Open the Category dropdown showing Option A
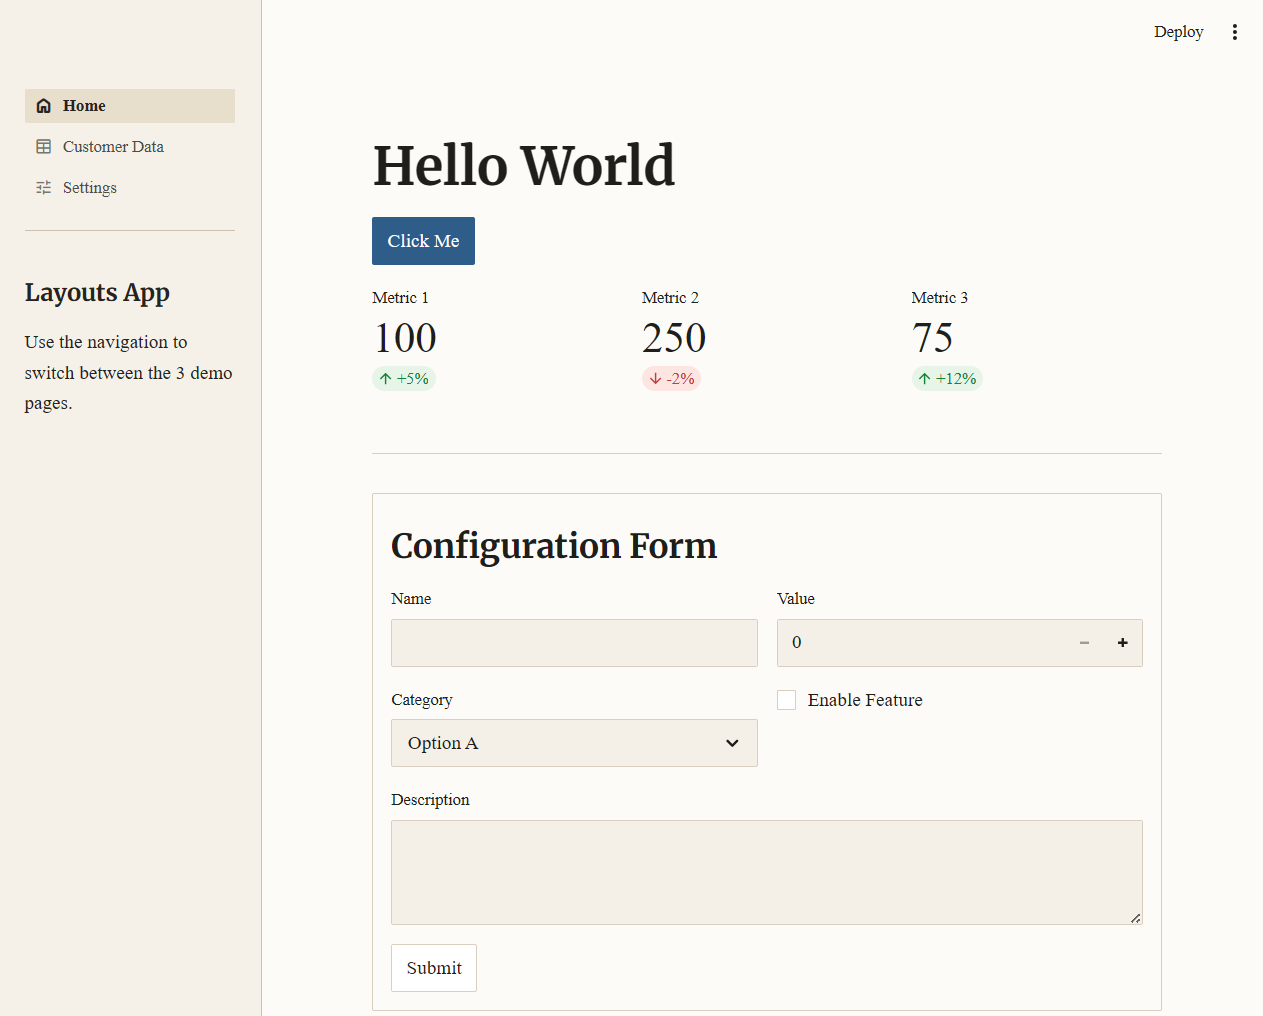 click(574, 743)
